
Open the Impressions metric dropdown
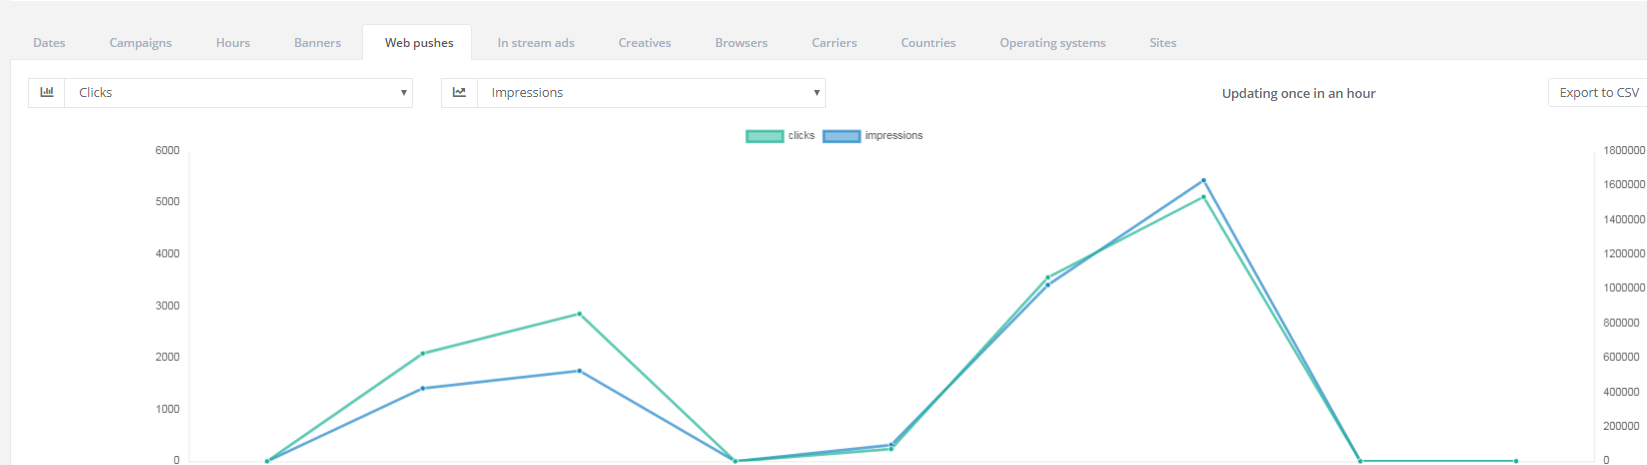pyautogui.click(x=651, y=93)
